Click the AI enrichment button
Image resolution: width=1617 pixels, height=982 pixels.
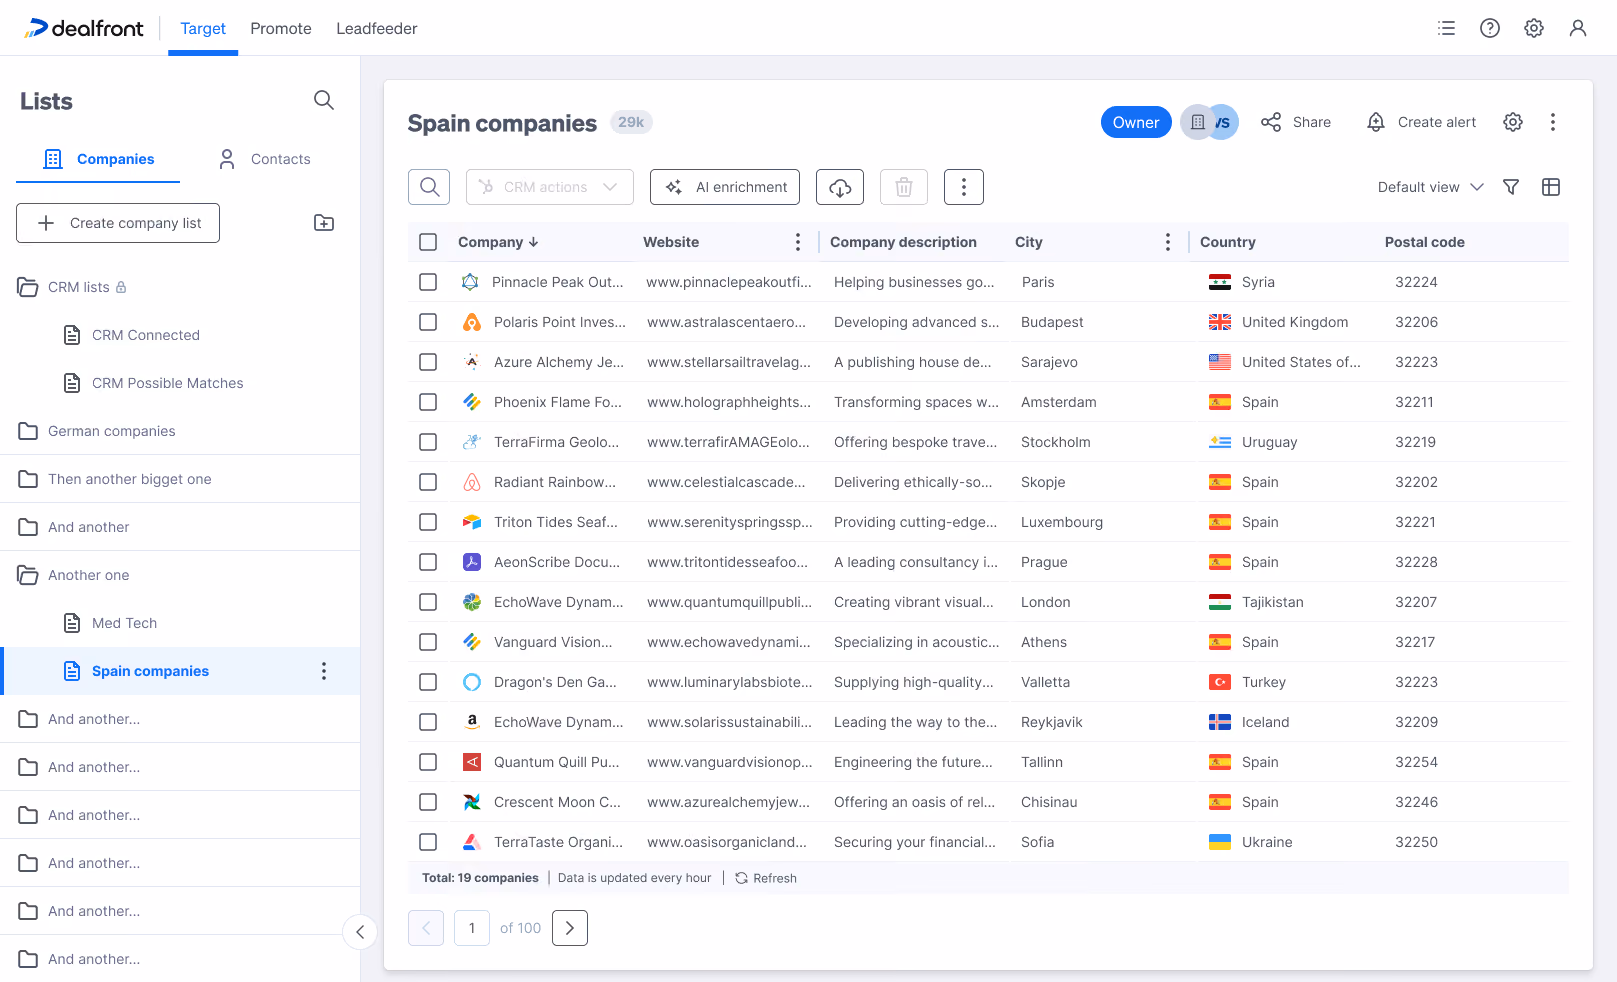point(725,187)
